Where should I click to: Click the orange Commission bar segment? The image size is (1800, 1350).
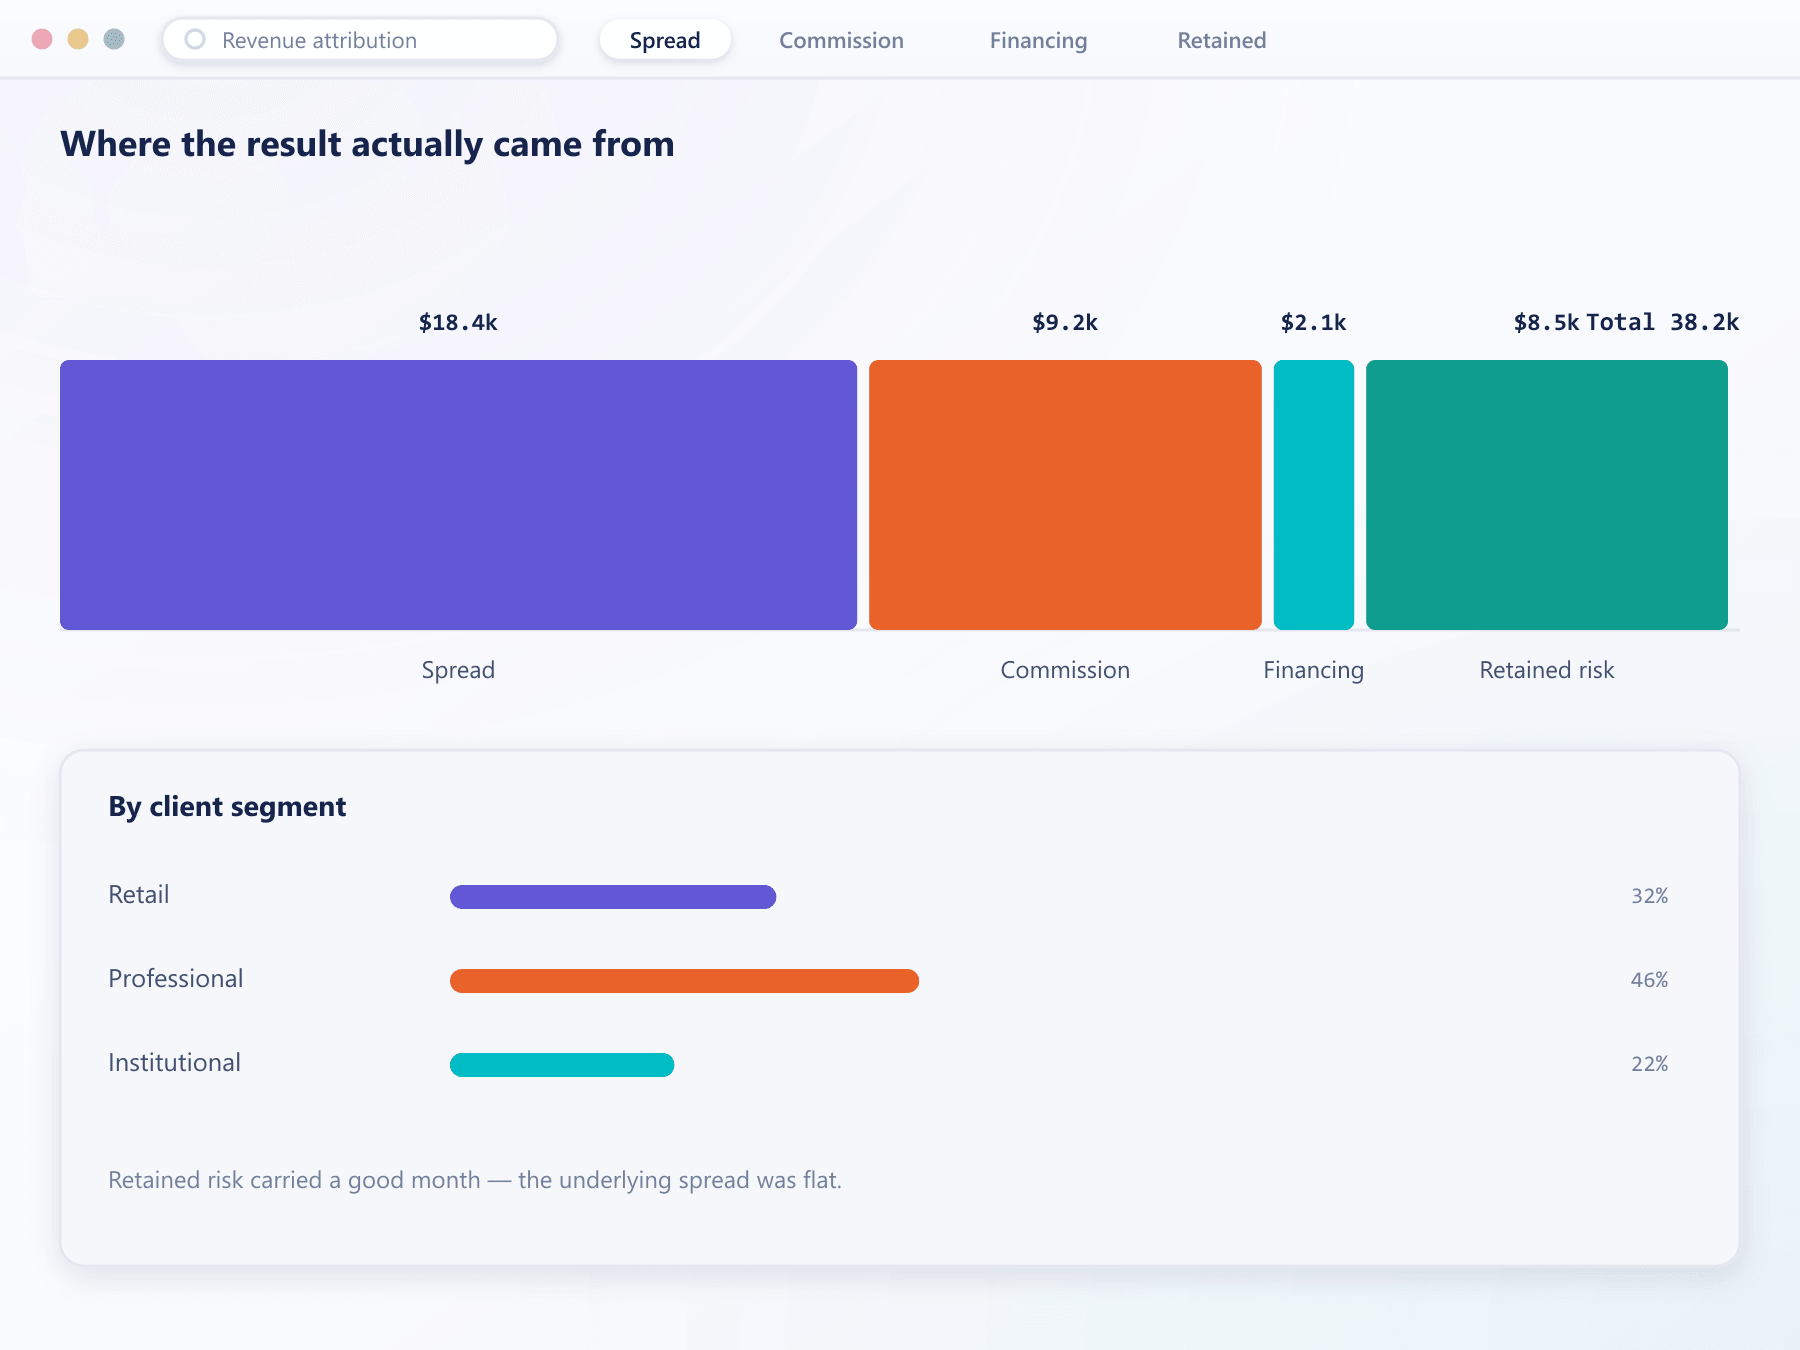(1065, 495)
